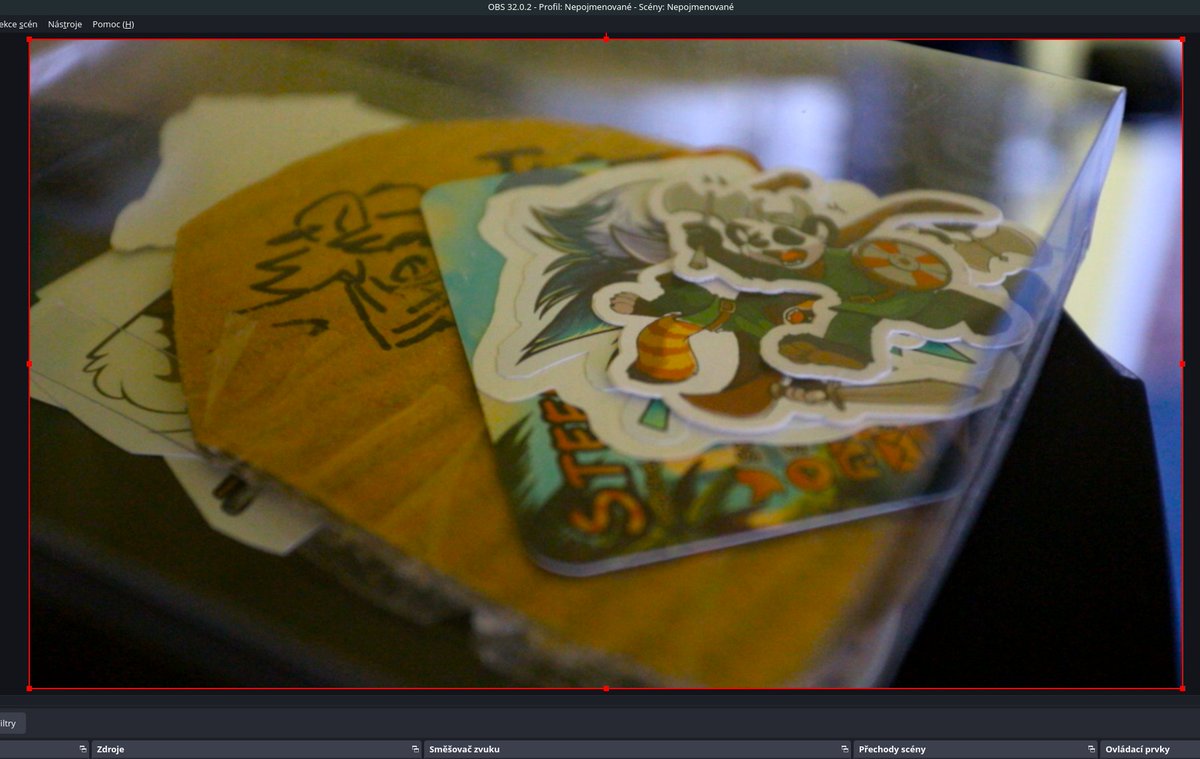Image resolution: width=1200 pixels, height=759 pixels.
Task: Click the Ovládací prvky dock title
Action: pos(1137,749)
